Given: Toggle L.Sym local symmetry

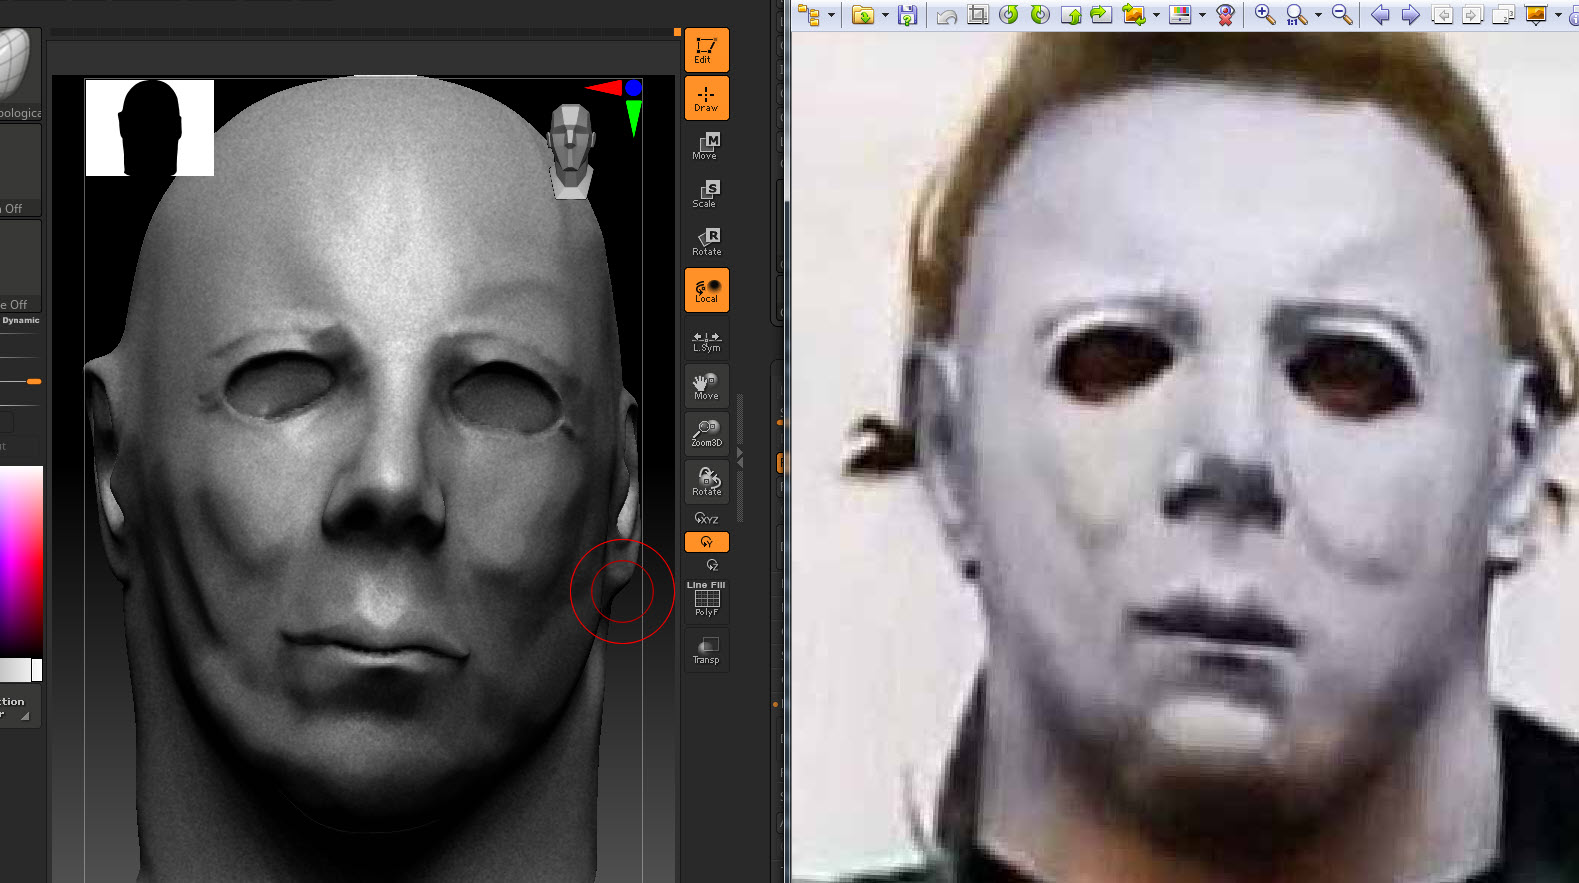Looking at the screenshot, I should [706, 340].
